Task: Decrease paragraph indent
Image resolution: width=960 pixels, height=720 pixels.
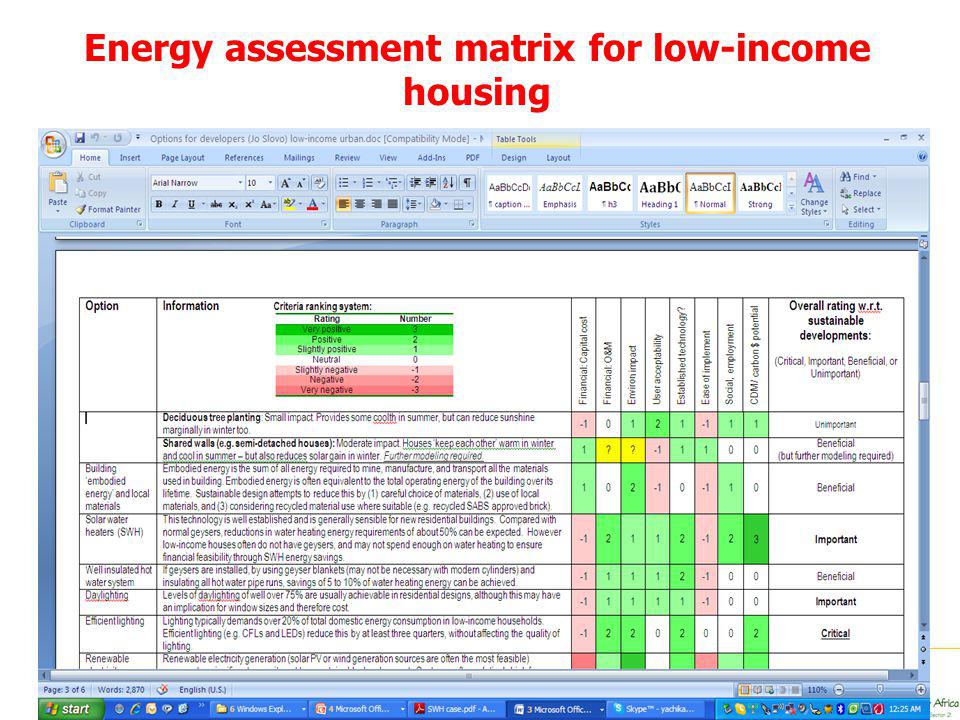Action: [x=416, y=182]
